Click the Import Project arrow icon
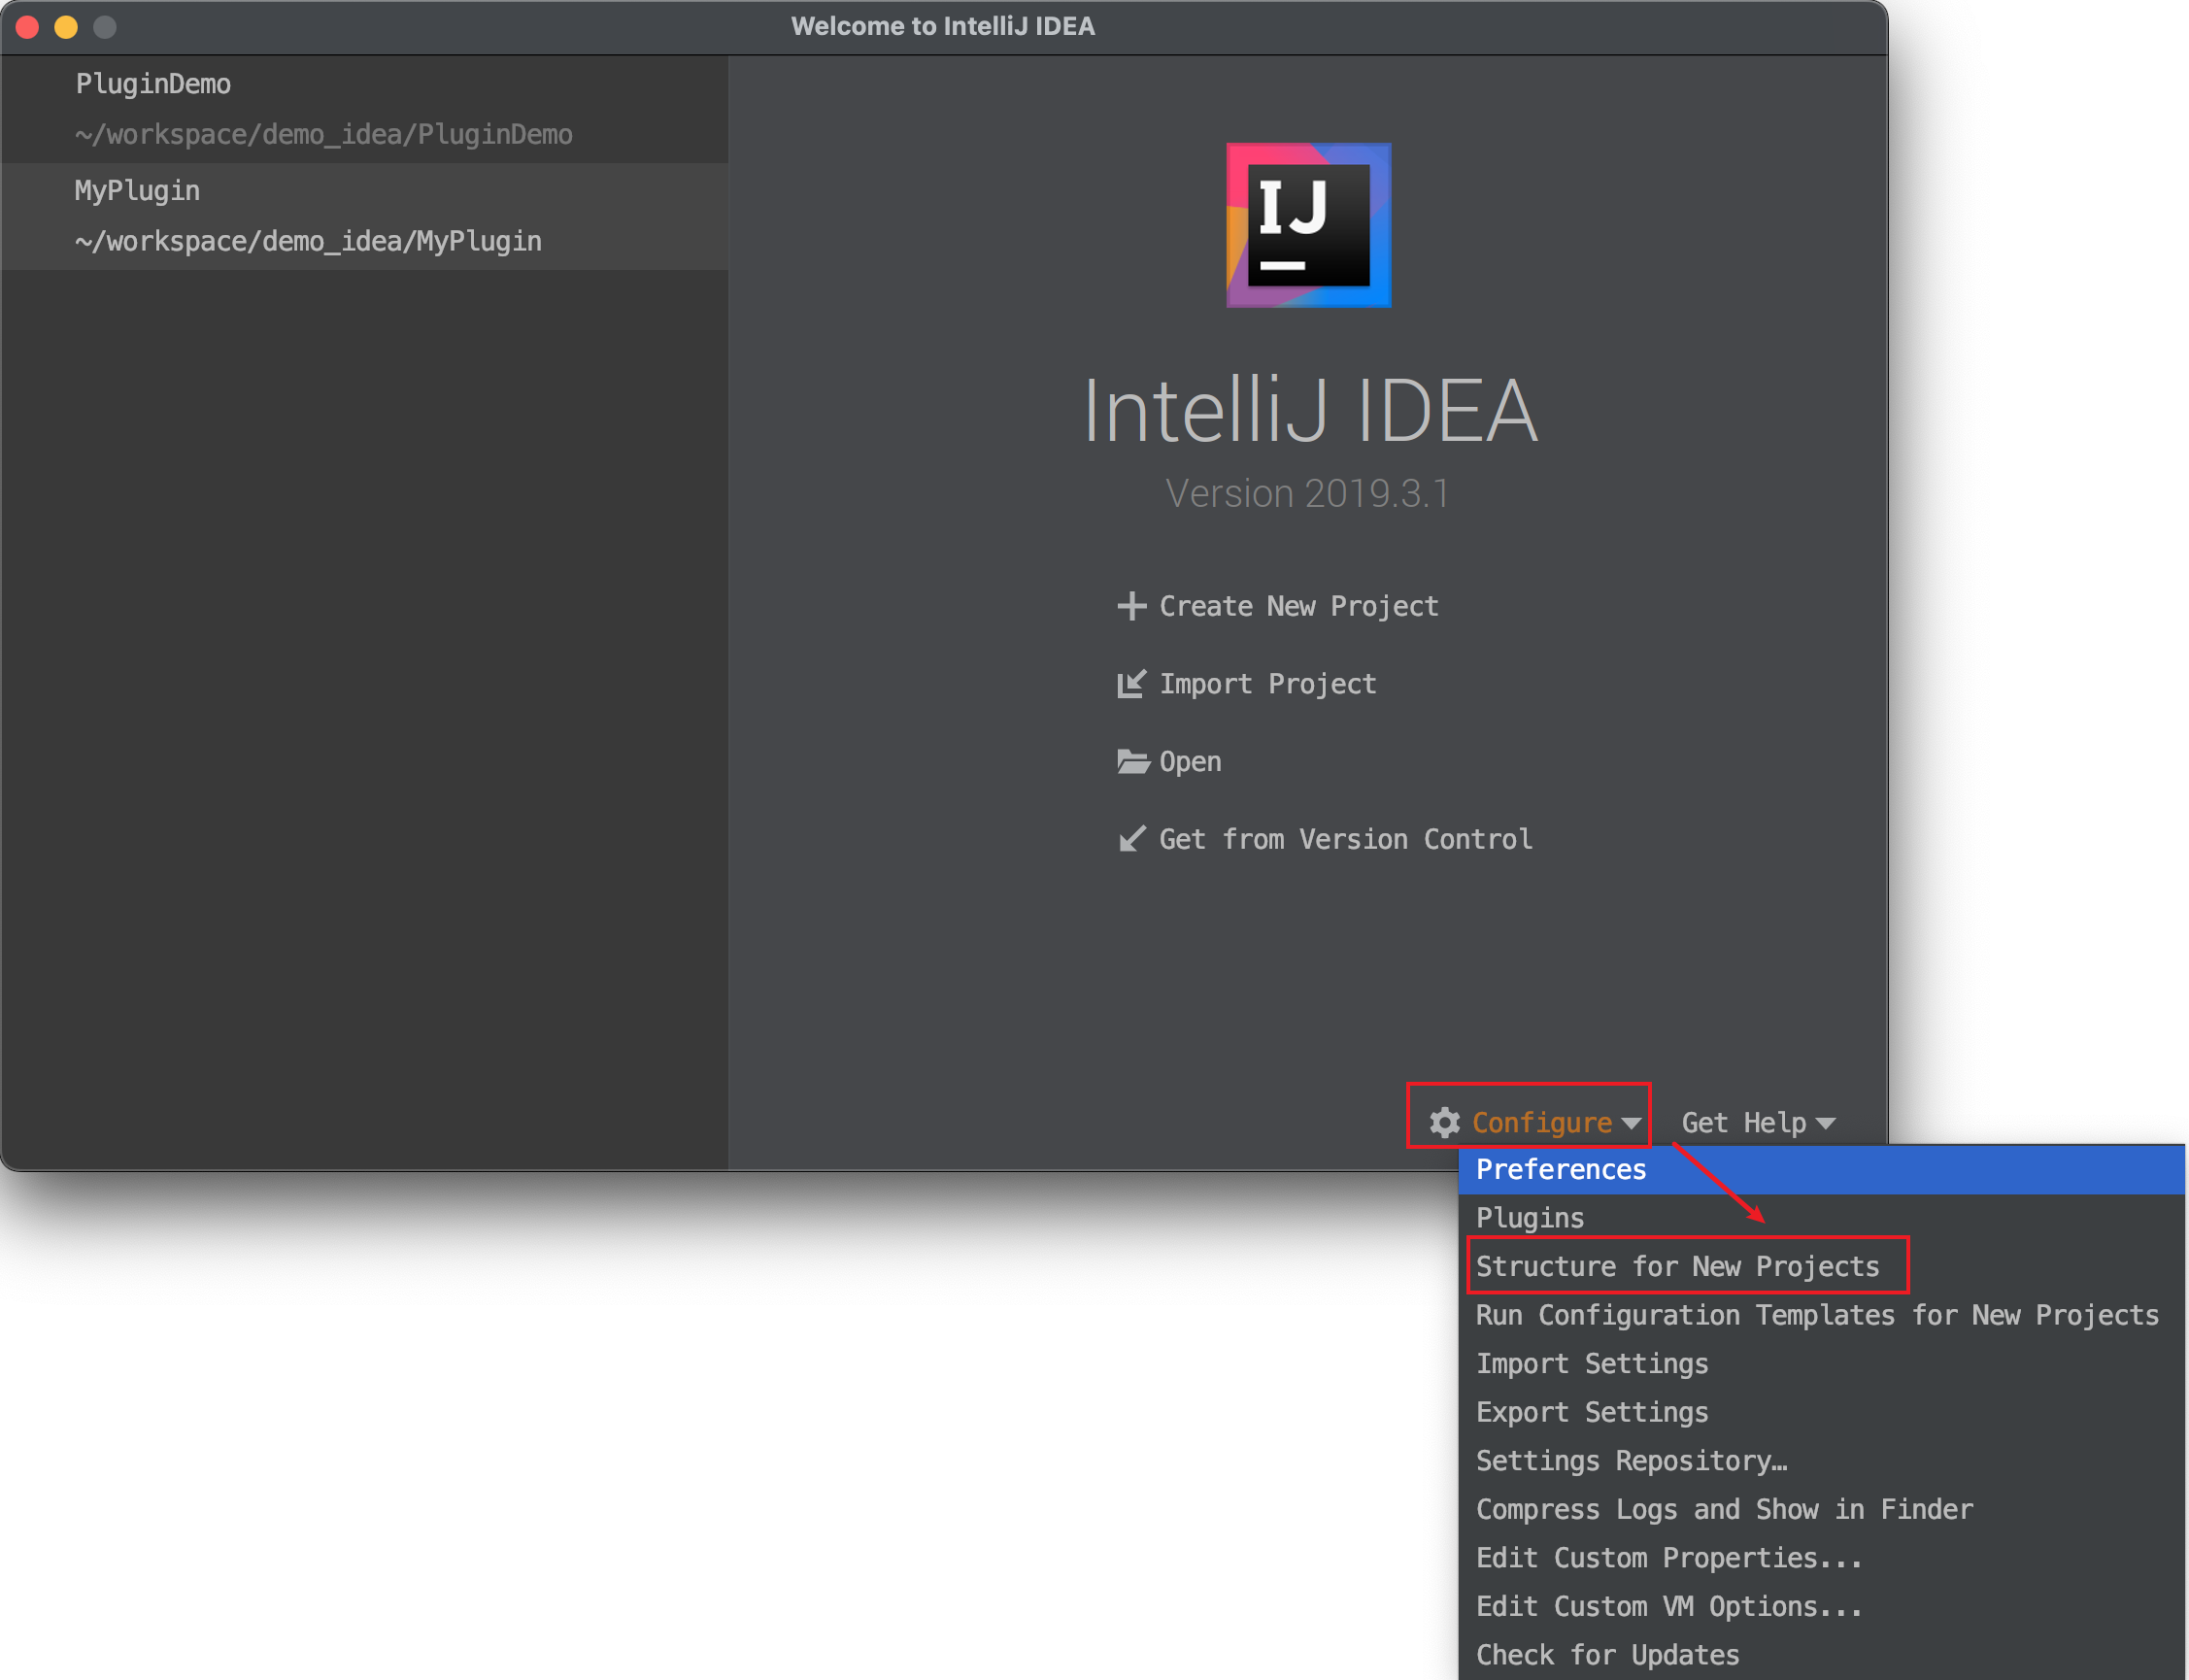This screenshot has height=1680, width=2189. coord(1131,684)
